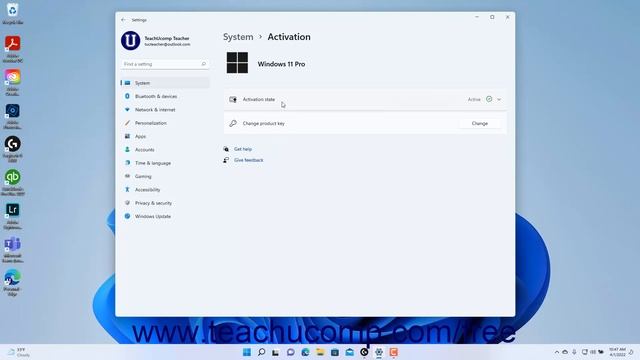
Task: Open Microsoft Edge desktop shortcut
Action: coord(13,282)
